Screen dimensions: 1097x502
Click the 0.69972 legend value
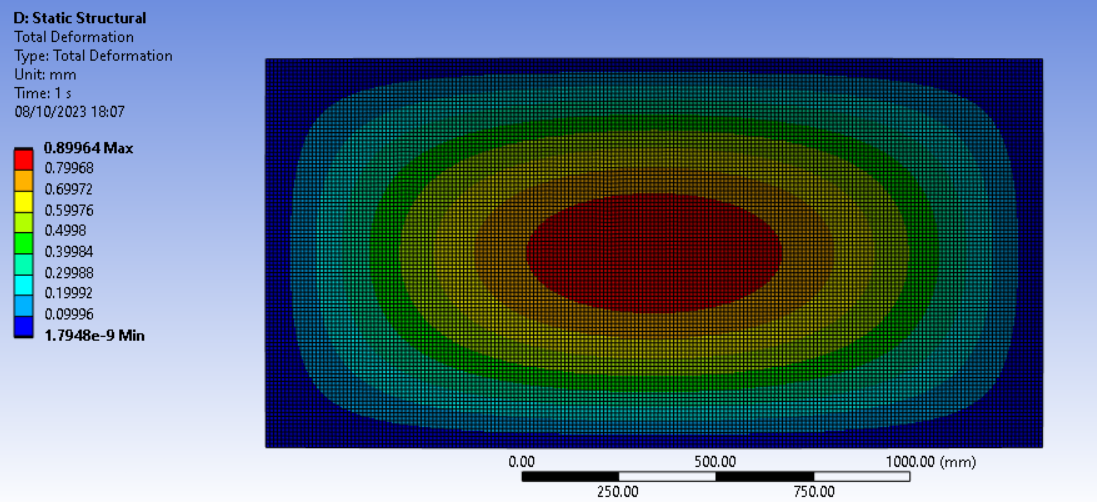pyautogui.click(x=69, y=189)
